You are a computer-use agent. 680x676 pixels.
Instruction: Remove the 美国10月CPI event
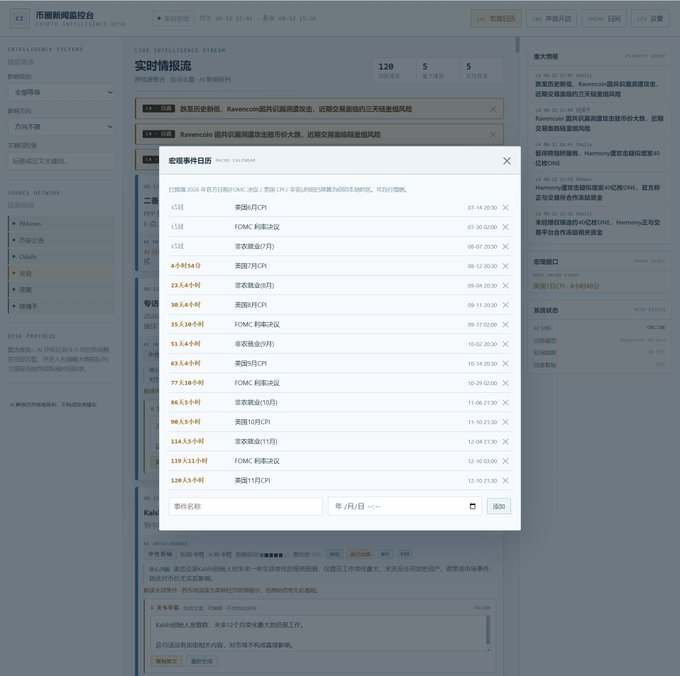[x=506, y=422]
